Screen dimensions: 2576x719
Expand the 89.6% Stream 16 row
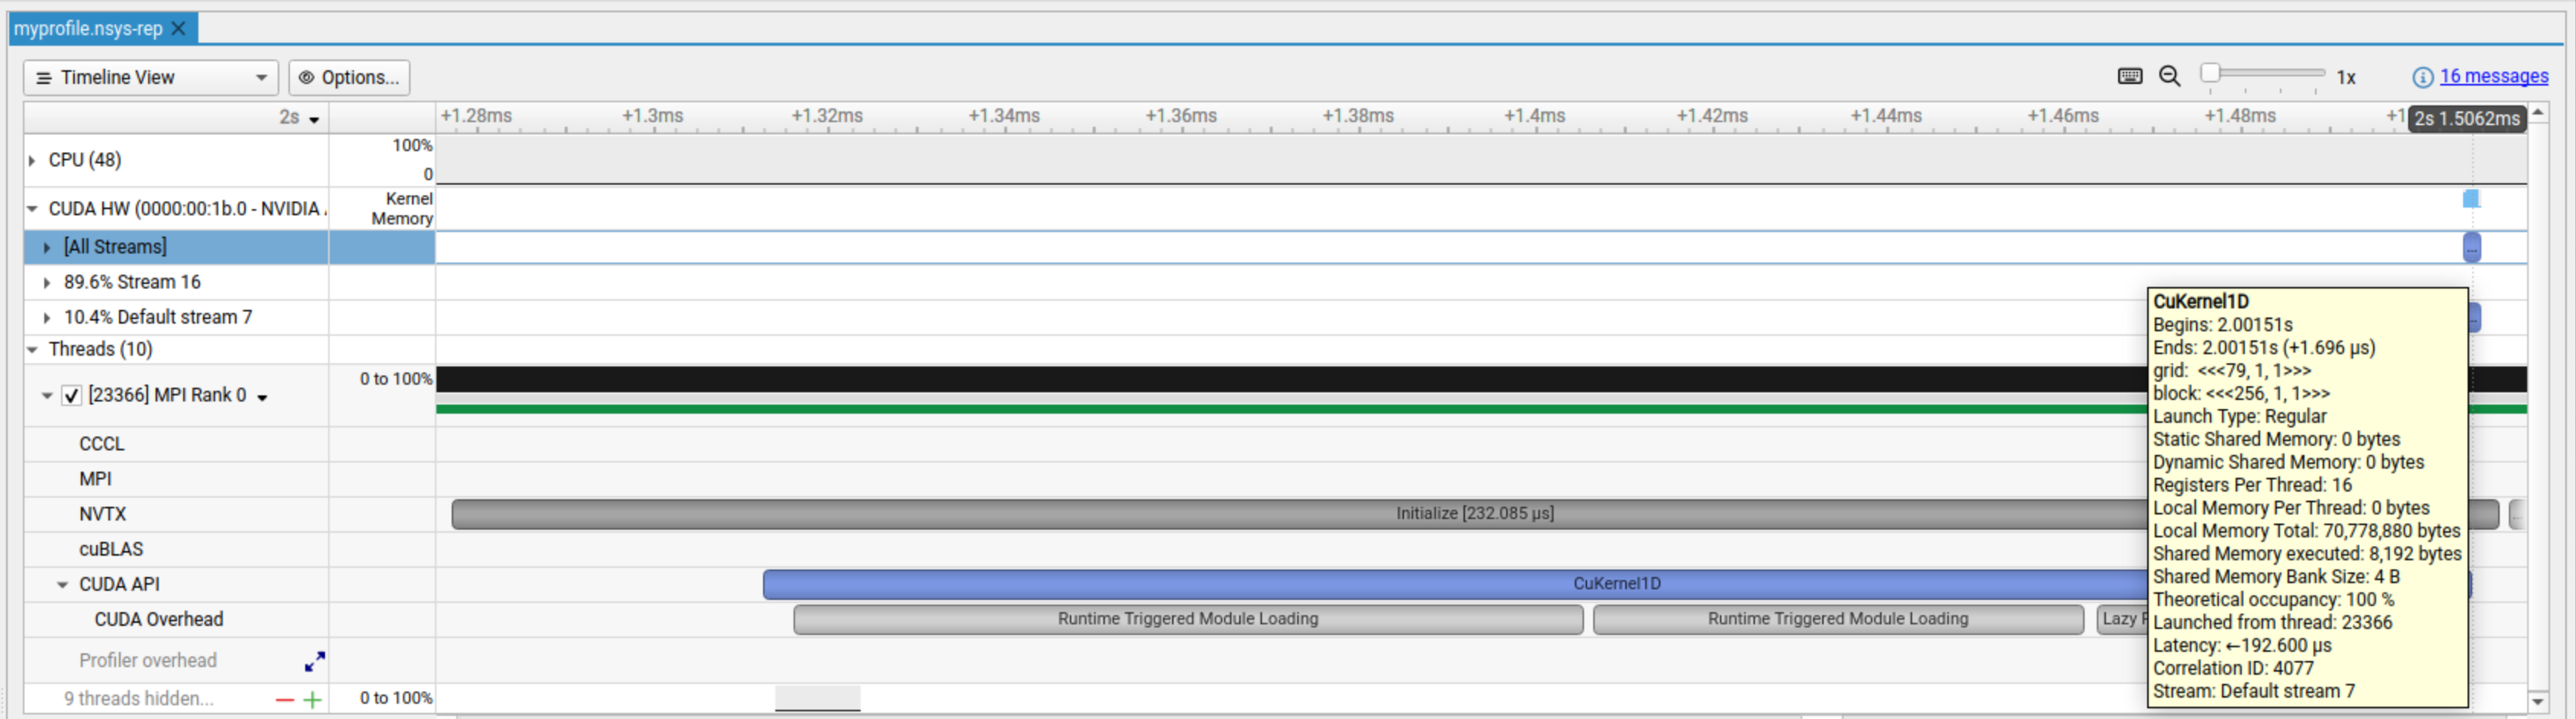click(47, 282)
